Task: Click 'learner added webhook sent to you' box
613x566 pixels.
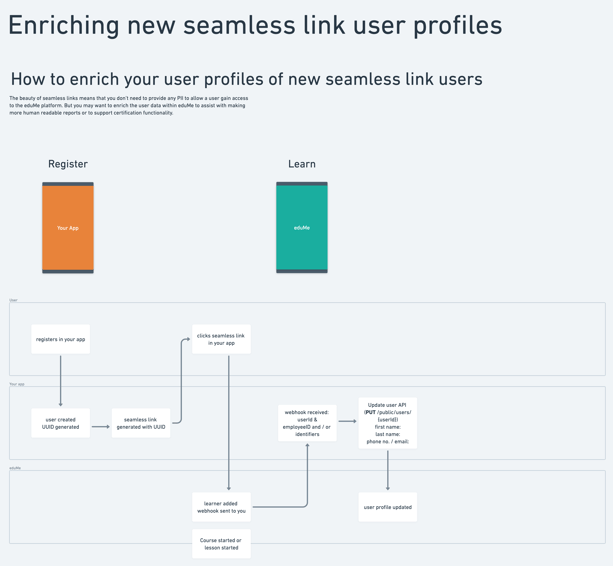Action: (x=221, y=507)
